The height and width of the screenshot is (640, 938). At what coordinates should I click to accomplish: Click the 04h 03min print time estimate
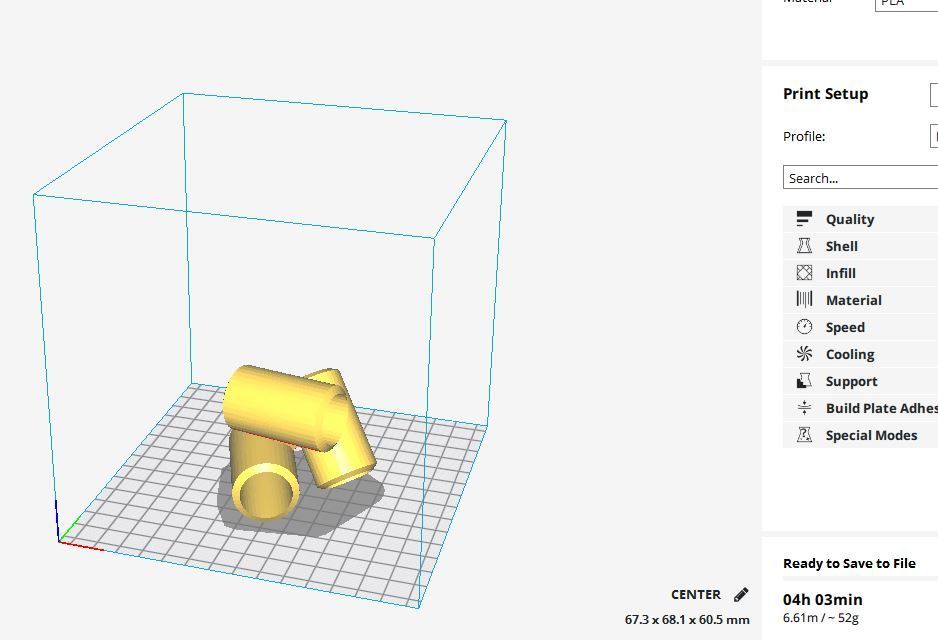click(x=822, y=599)
